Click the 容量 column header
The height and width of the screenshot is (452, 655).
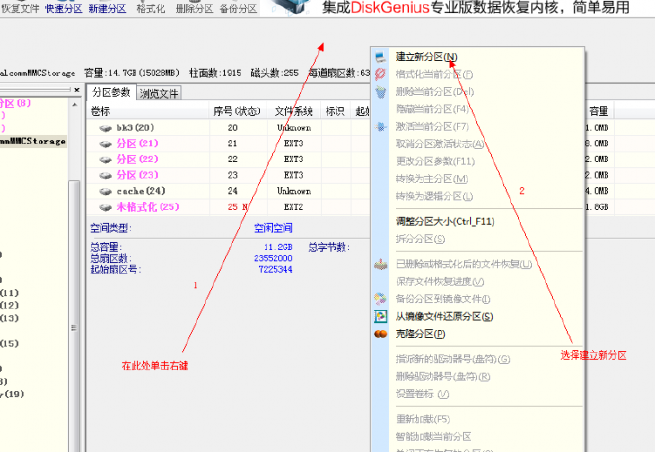click(599, 111)
